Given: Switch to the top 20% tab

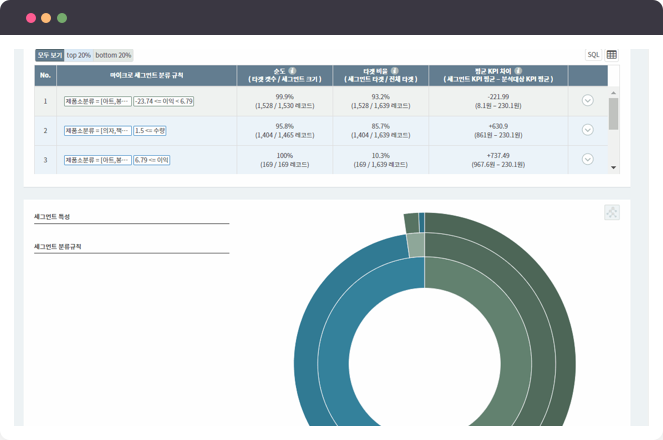Looking at the screenshot, I should click(79, 55).
